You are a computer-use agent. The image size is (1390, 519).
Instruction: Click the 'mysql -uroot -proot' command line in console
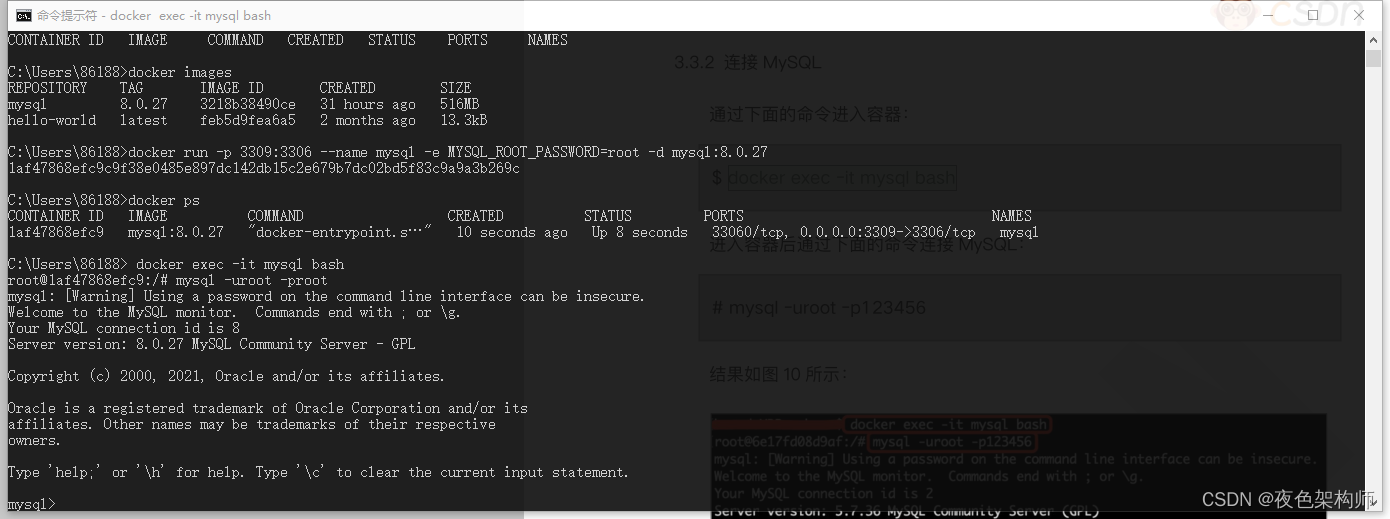[167, 280]
